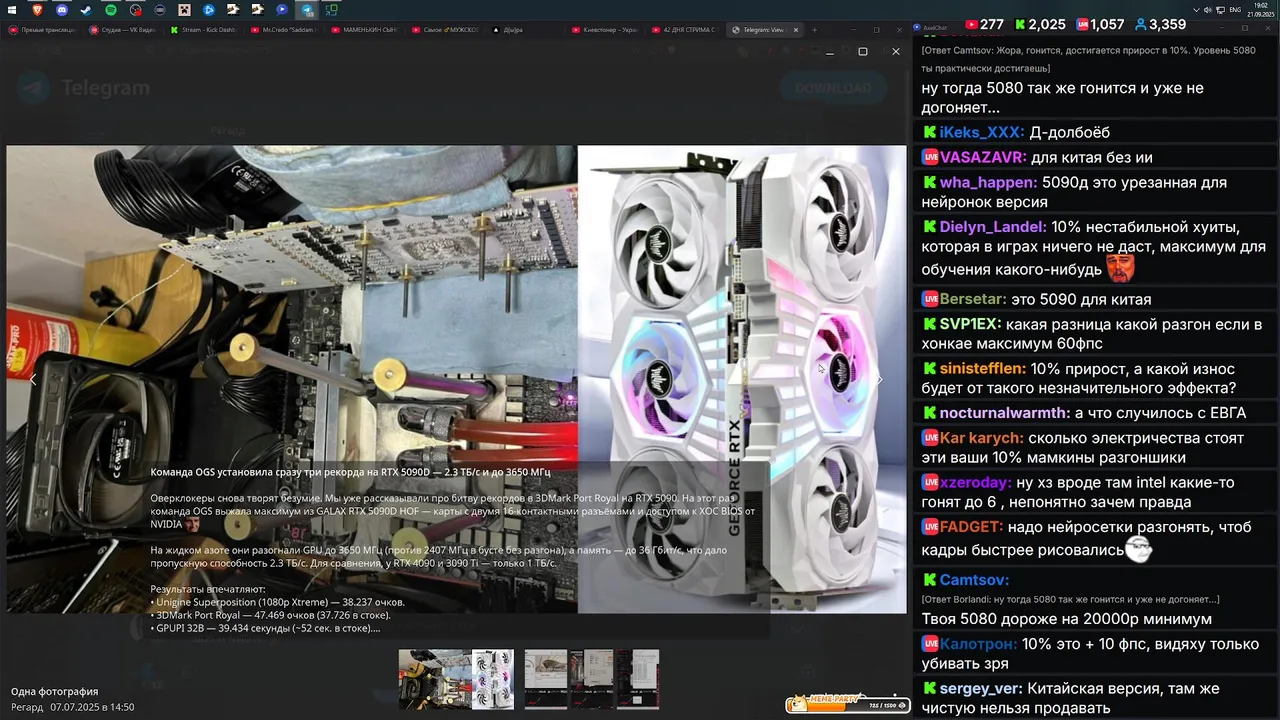Go to next photo with right arrow
Screen dimensions: 1280x720
879,379
